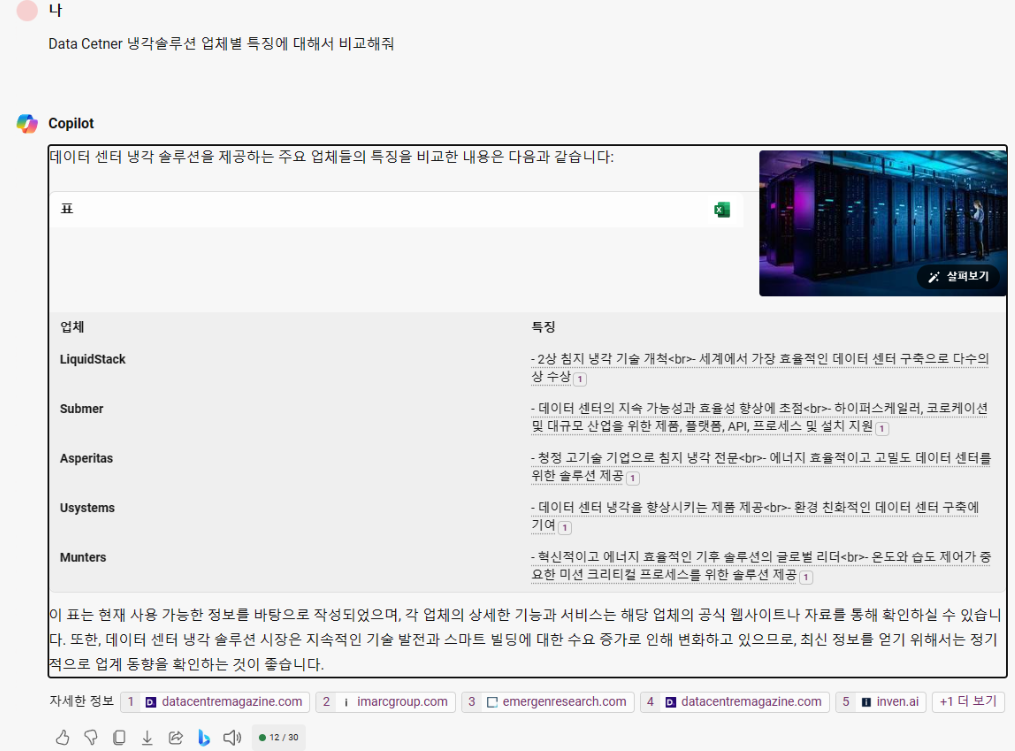
Task: Click the read-aloud speaker icon
Action: click(230, 737)
